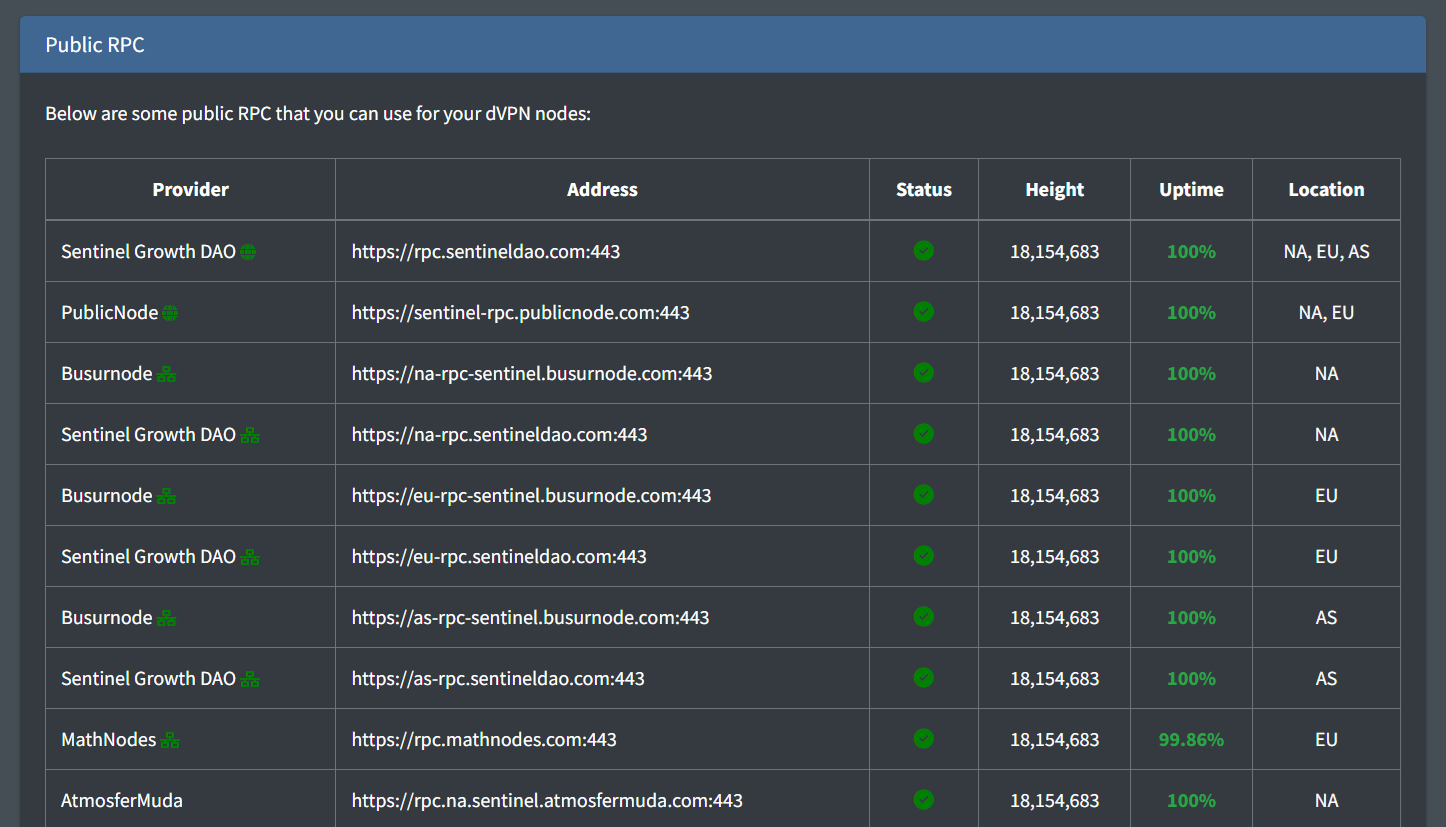Click the MathNodes provider name
This screenshot has height=827, width=1446.
(x=109, y=740)
